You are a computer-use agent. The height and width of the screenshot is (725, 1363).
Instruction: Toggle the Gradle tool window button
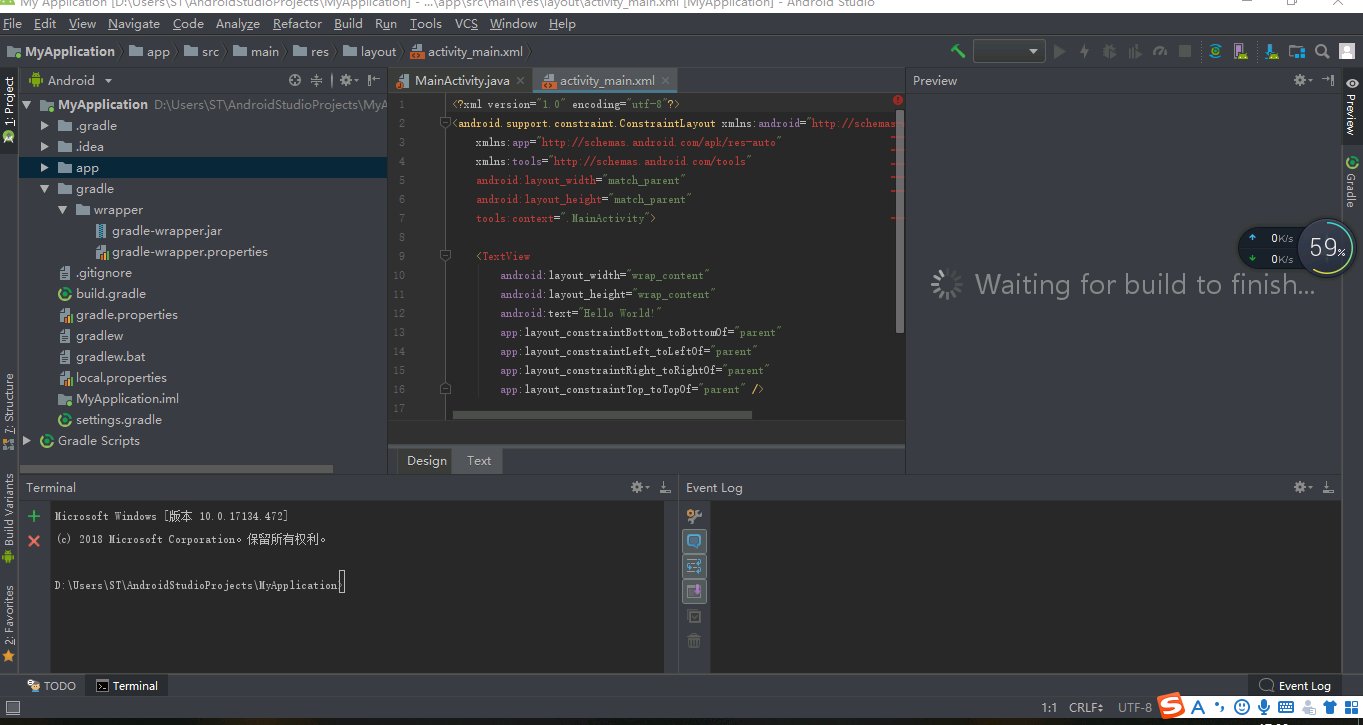coord(1350,182)
